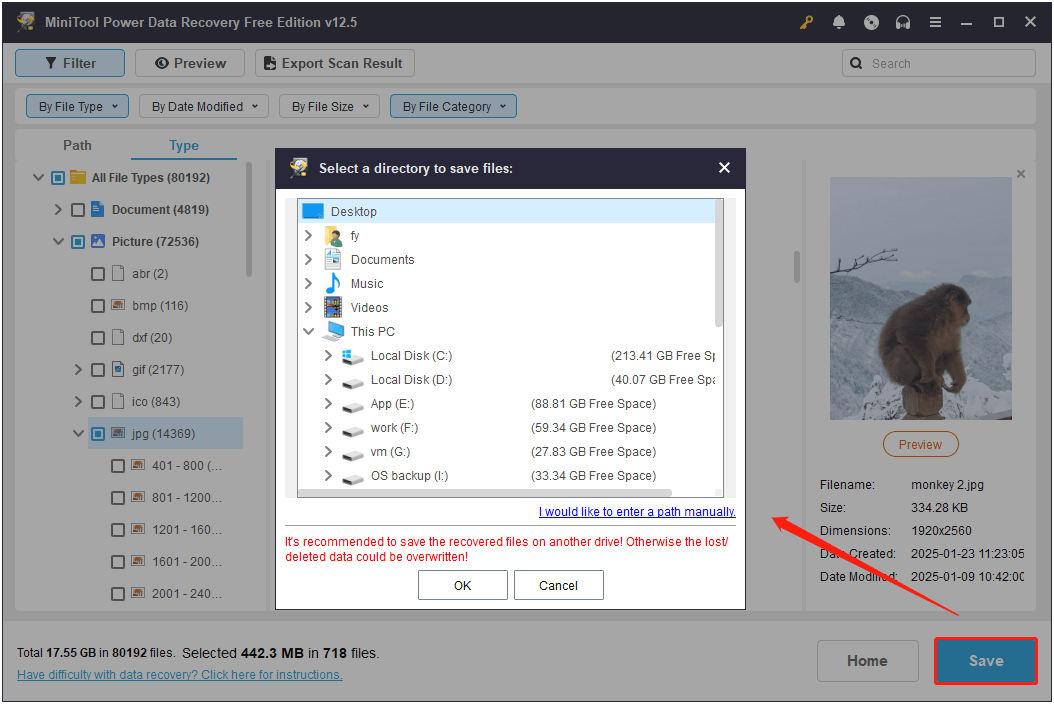This screenshot has width=1054, height=705.
Task: Click the Search input field
Action: click(x=938, y=63)
